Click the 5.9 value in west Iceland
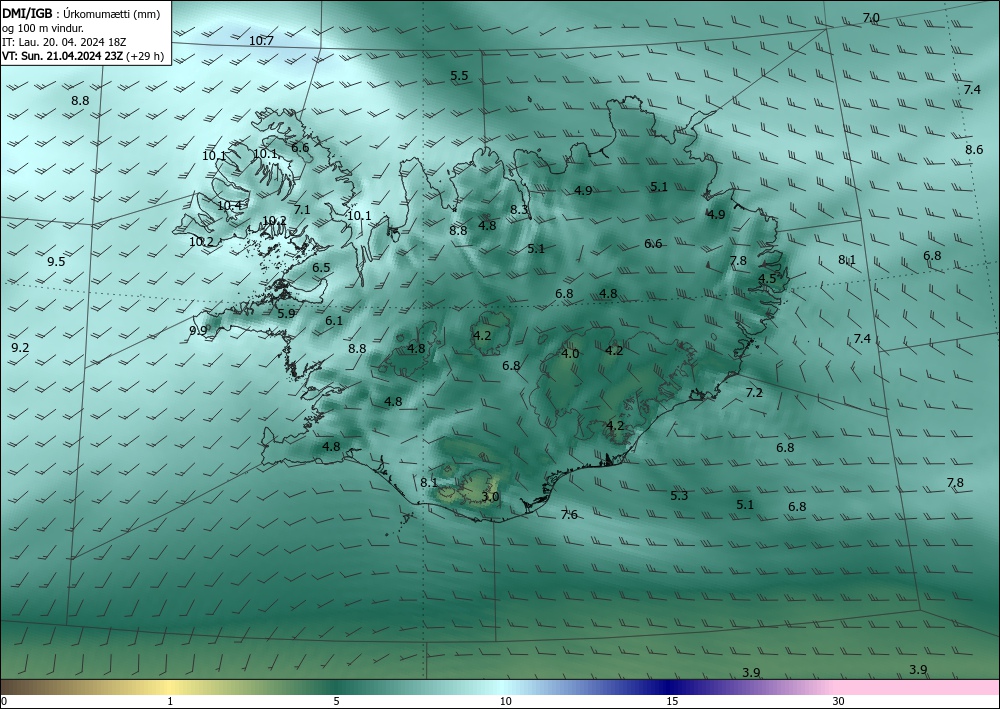This screenshot has height=709, width=1000. 286,313
